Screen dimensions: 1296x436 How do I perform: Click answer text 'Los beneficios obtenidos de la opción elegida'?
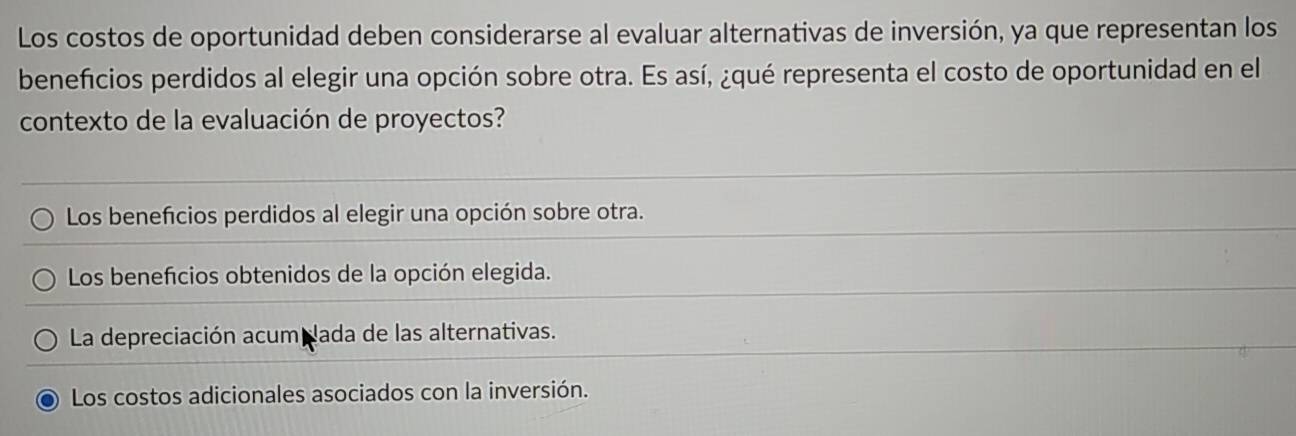(x=310, y=273)
